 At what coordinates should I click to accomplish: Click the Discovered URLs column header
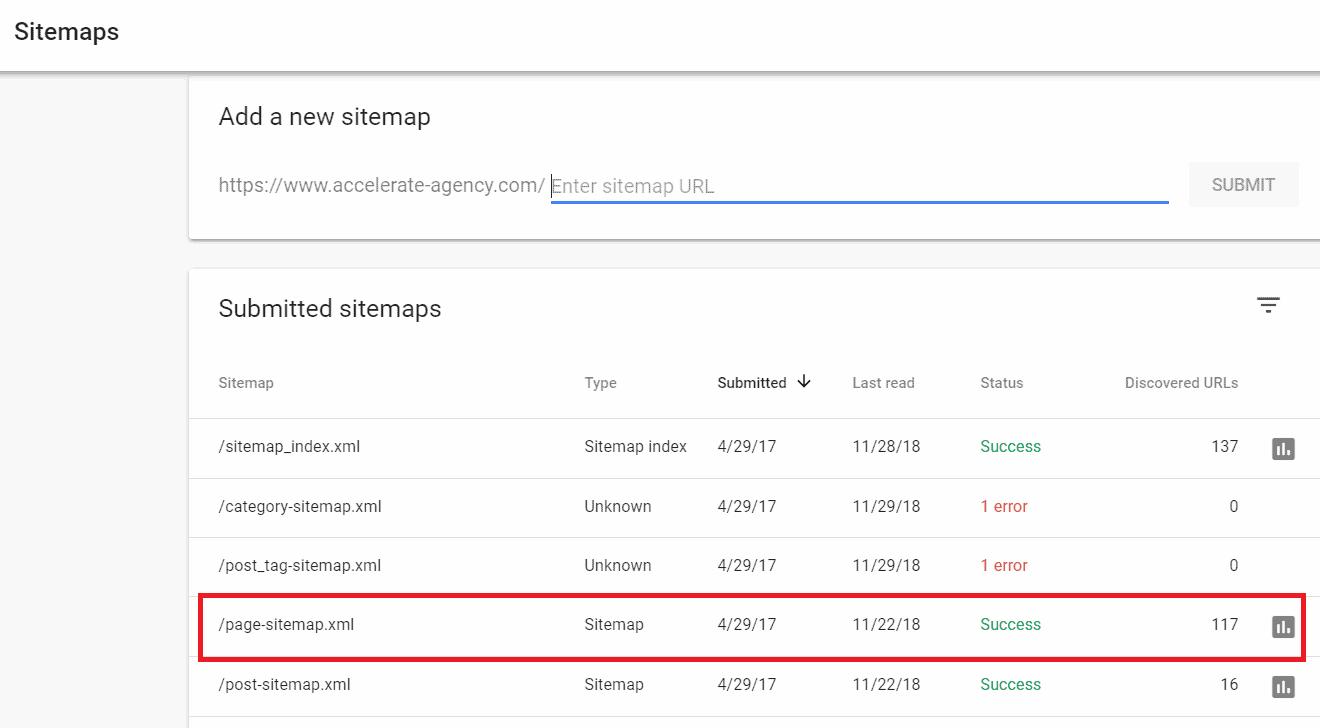[x=1181, y=383]
